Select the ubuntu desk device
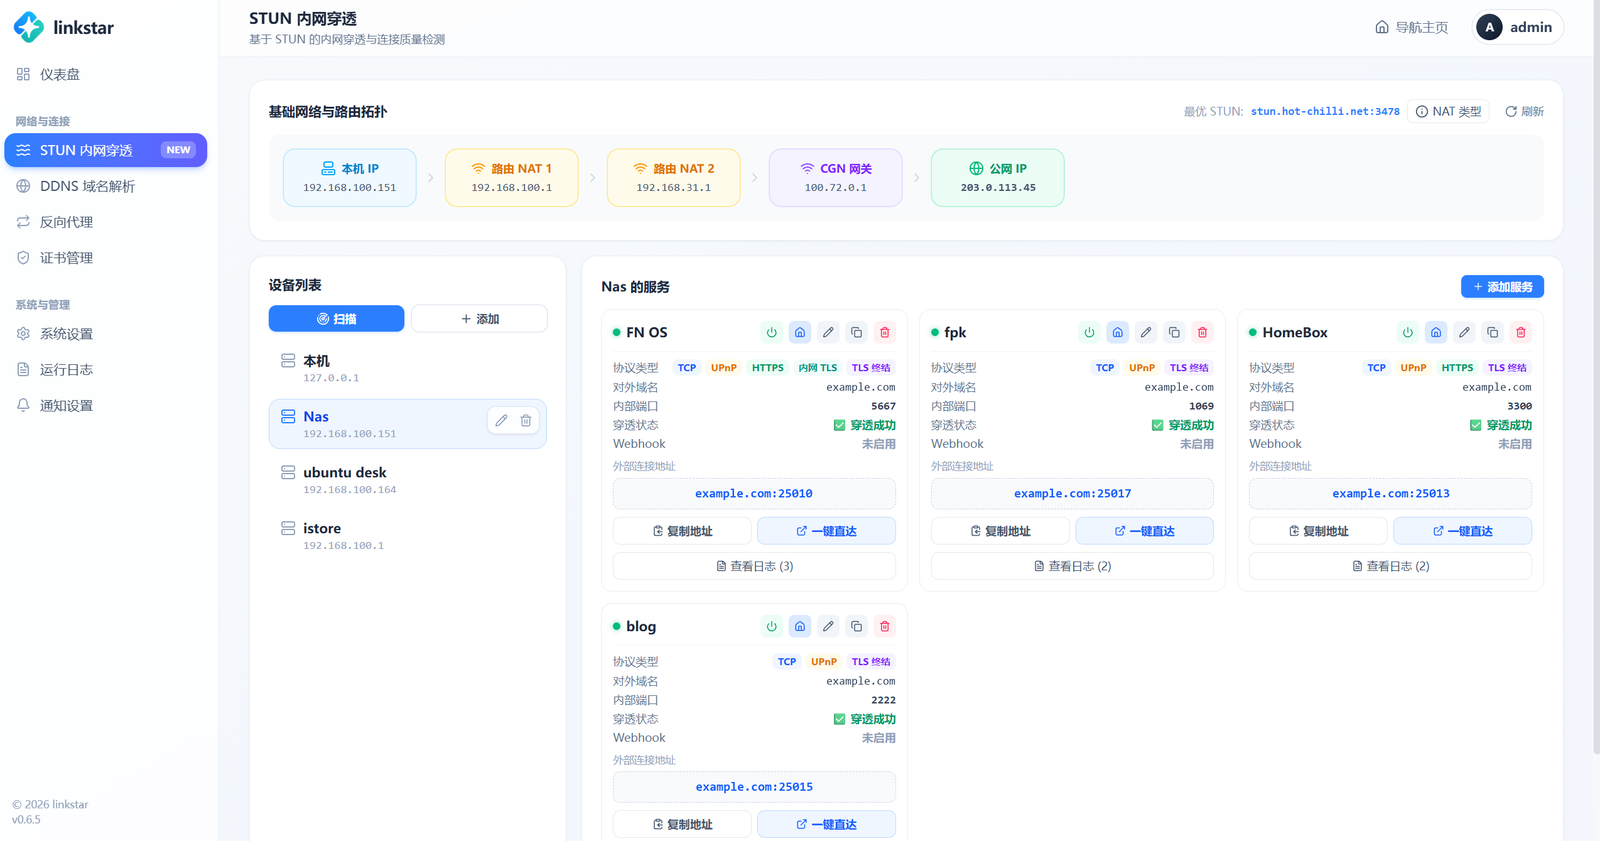Screen dimensions: 1600x841 [408, 480]
